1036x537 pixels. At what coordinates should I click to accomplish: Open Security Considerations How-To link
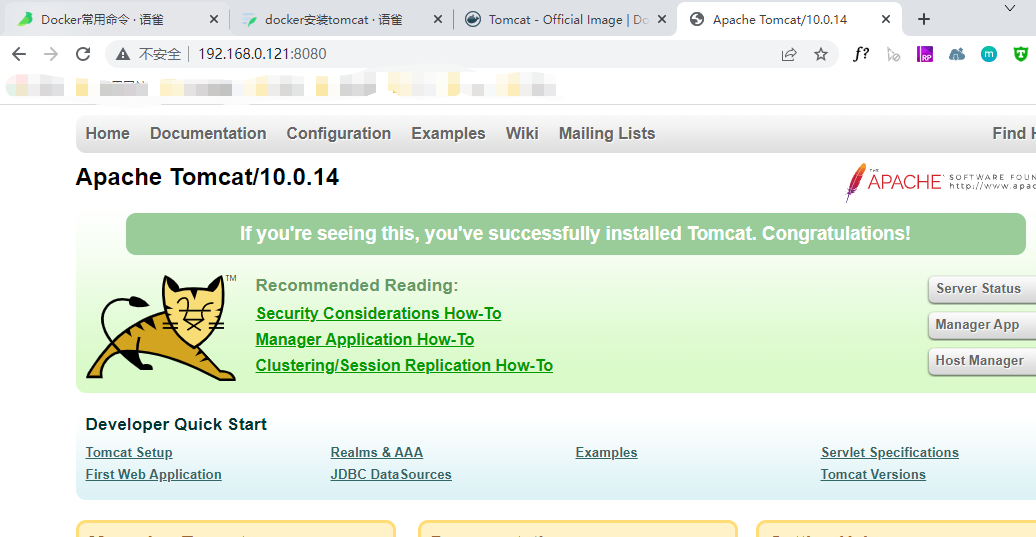[379, 313]
